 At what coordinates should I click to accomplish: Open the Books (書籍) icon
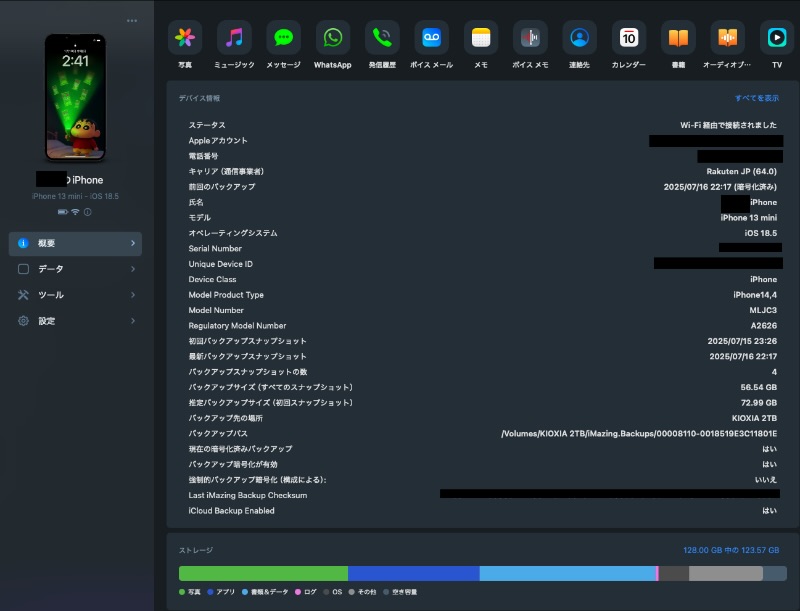pos(678,38)
